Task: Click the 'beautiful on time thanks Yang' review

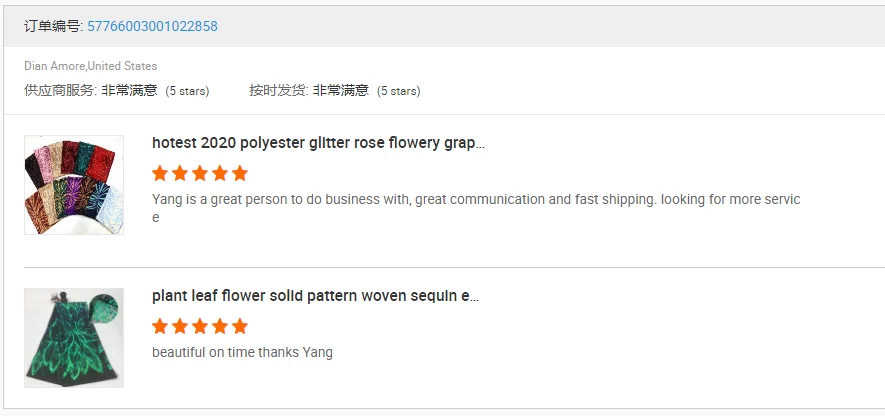Action: [242, 352]
